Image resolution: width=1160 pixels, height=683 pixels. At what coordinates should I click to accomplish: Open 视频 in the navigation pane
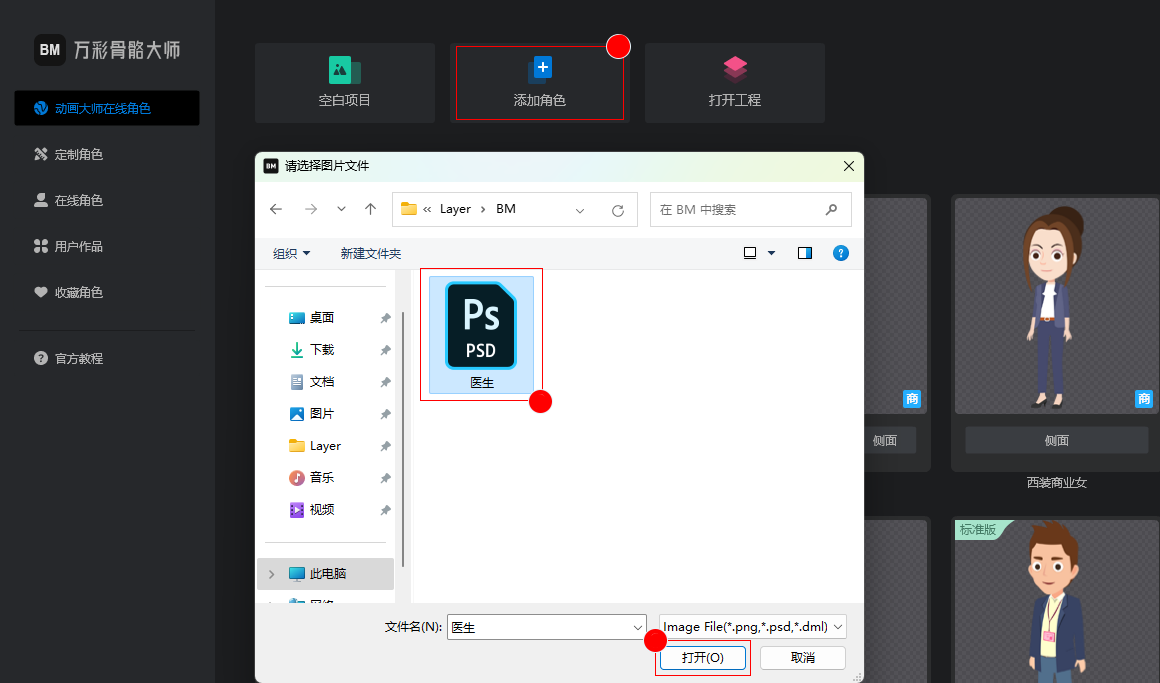tap(322, 510)
